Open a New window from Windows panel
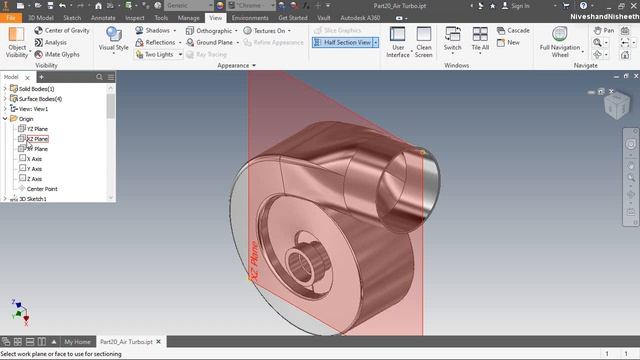 click(508, 42)
